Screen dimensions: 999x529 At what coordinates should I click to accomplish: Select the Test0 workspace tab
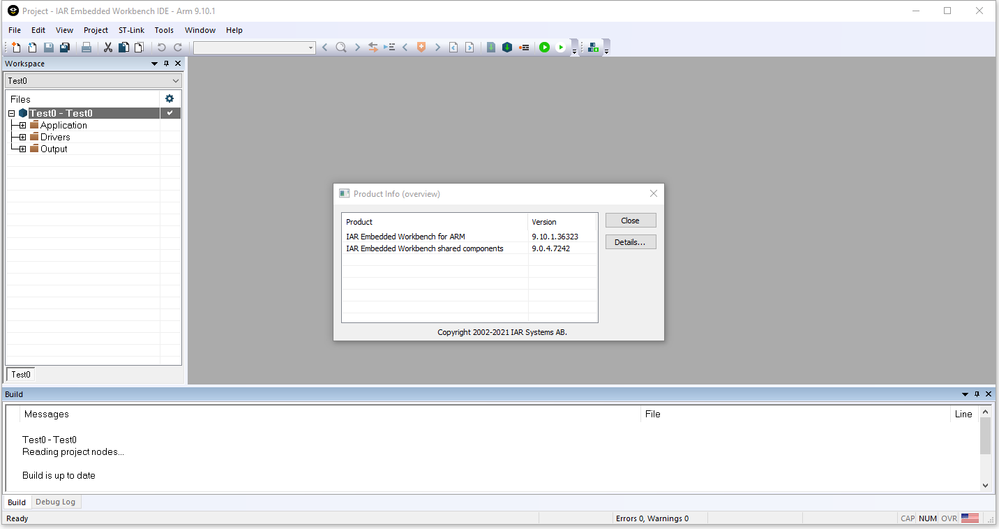[20, 375]
